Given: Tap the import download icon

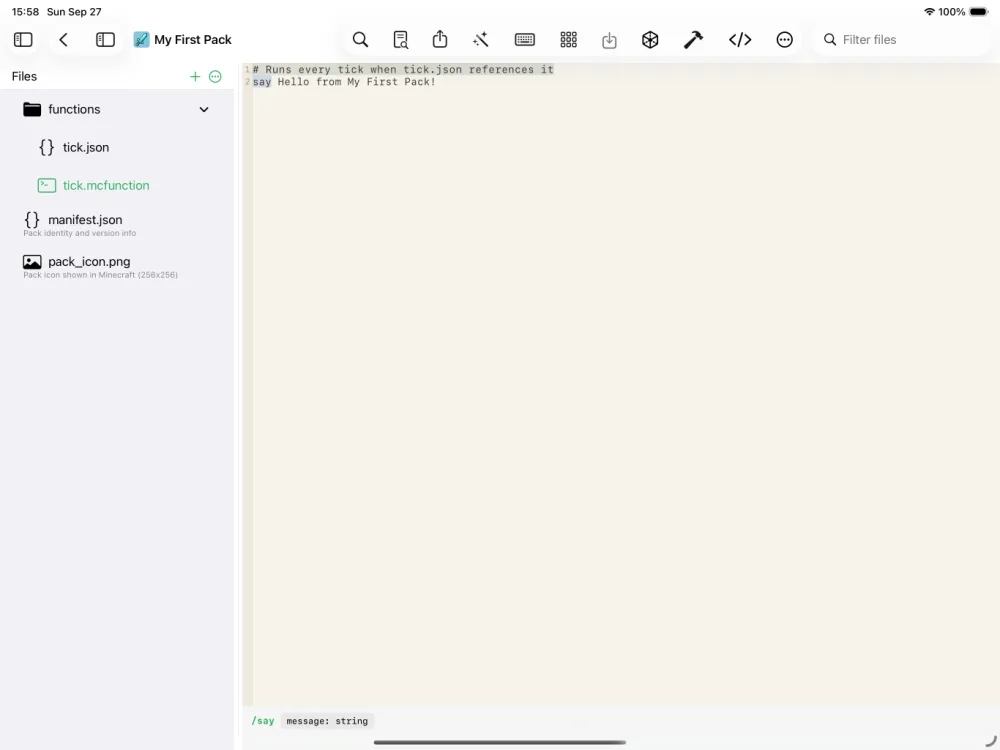Looking at the screenshot, I should 609,40.
